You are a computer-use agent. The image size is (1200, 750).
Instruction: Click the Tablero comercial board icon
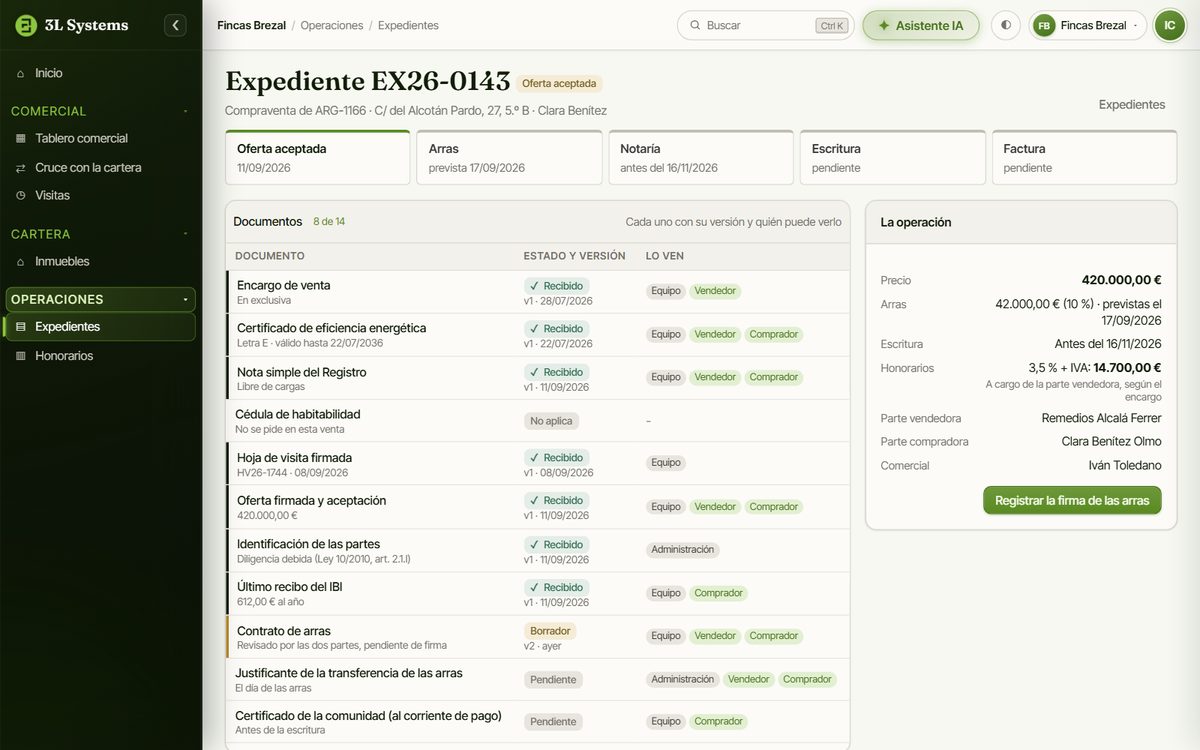click(21, 138)
